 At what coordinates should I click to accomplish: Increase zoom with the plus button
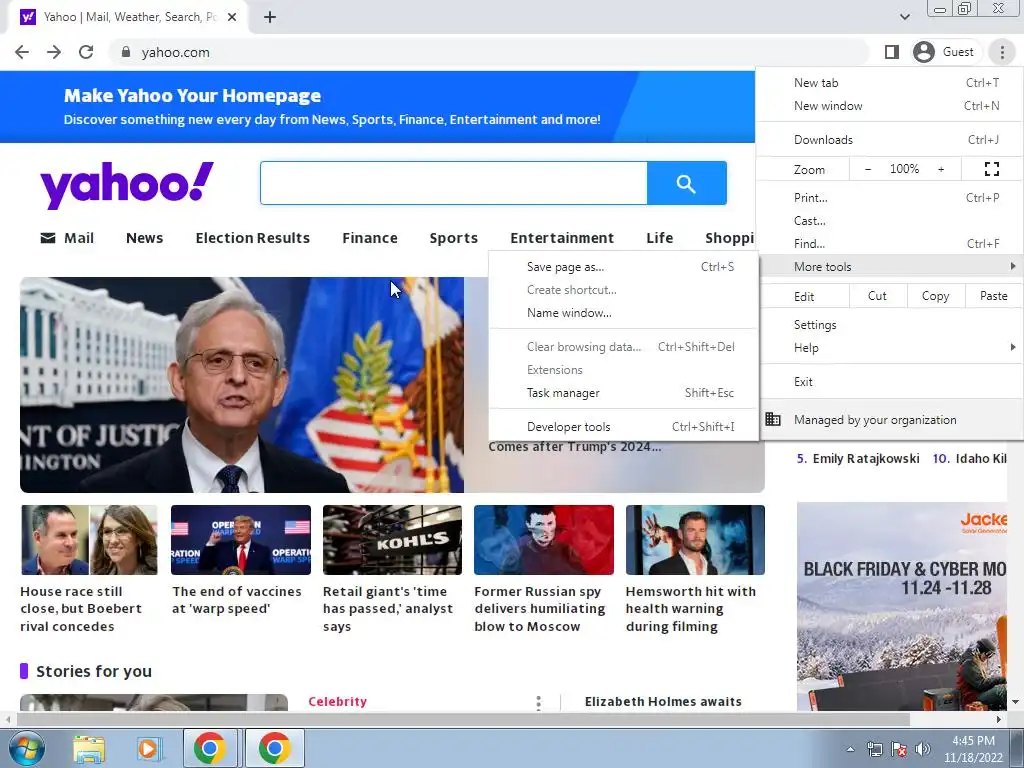point(941,169)
